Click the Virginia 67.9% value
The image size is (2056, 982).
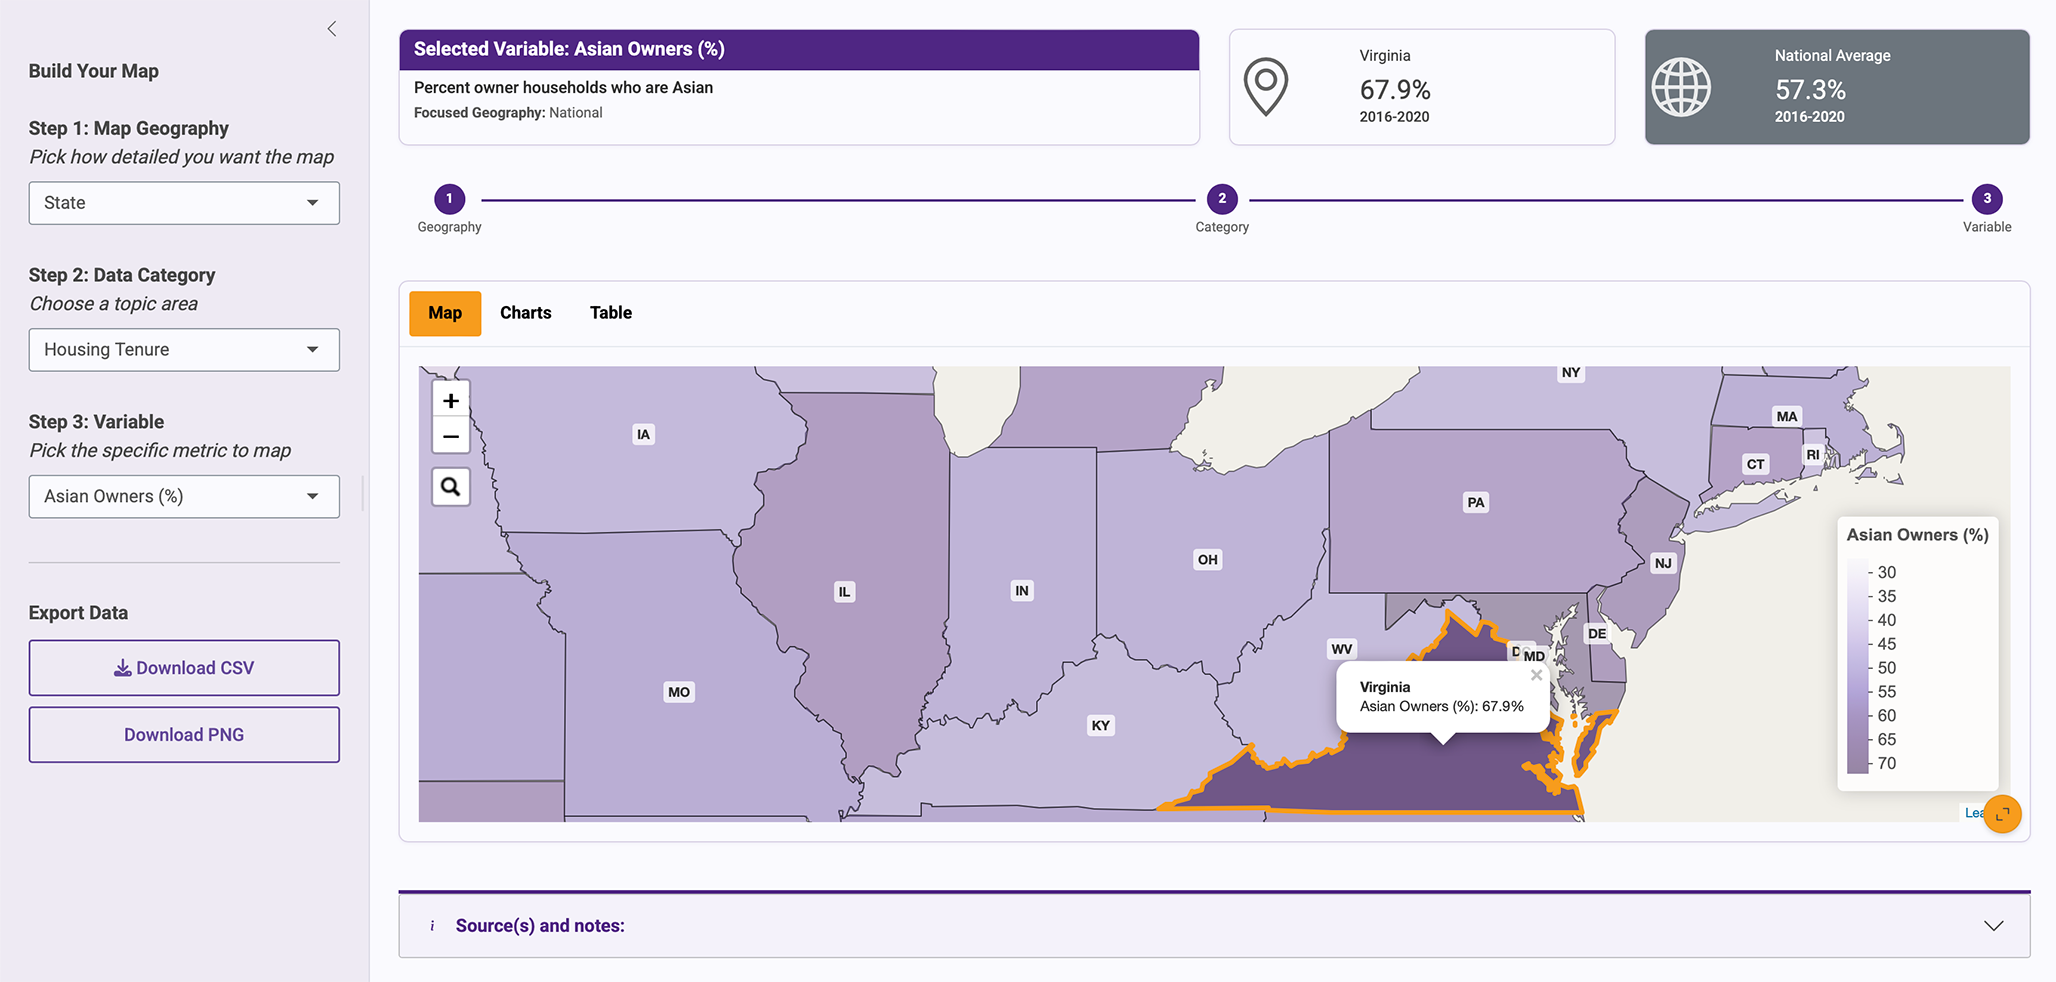(x=1395, y=90)
